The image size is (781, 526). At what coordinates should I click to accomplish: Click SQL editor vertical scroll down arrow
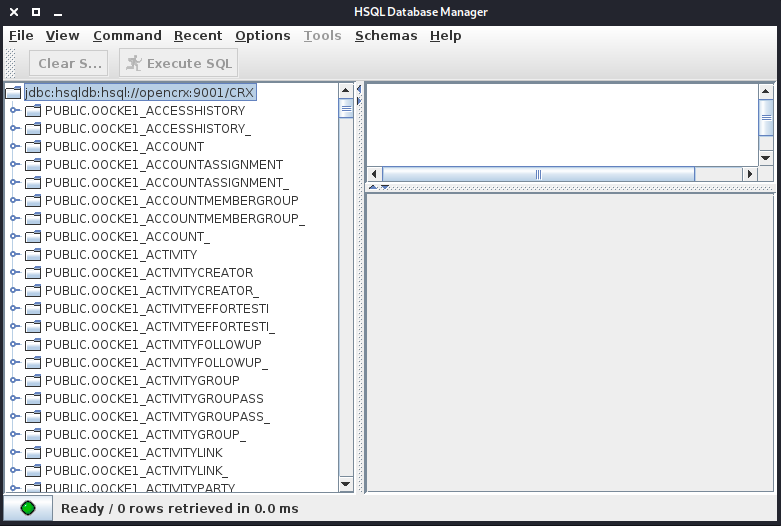click(x=766, y=158)
